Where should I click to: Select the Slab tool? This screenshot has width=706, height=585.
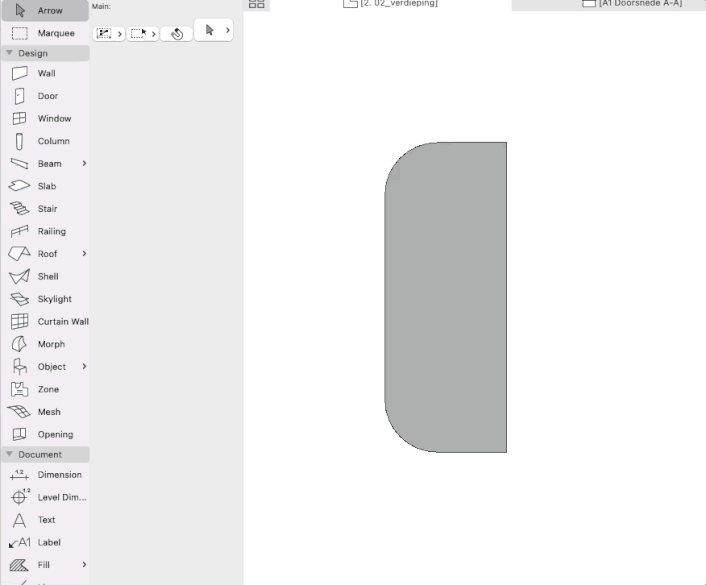(45, 186)
